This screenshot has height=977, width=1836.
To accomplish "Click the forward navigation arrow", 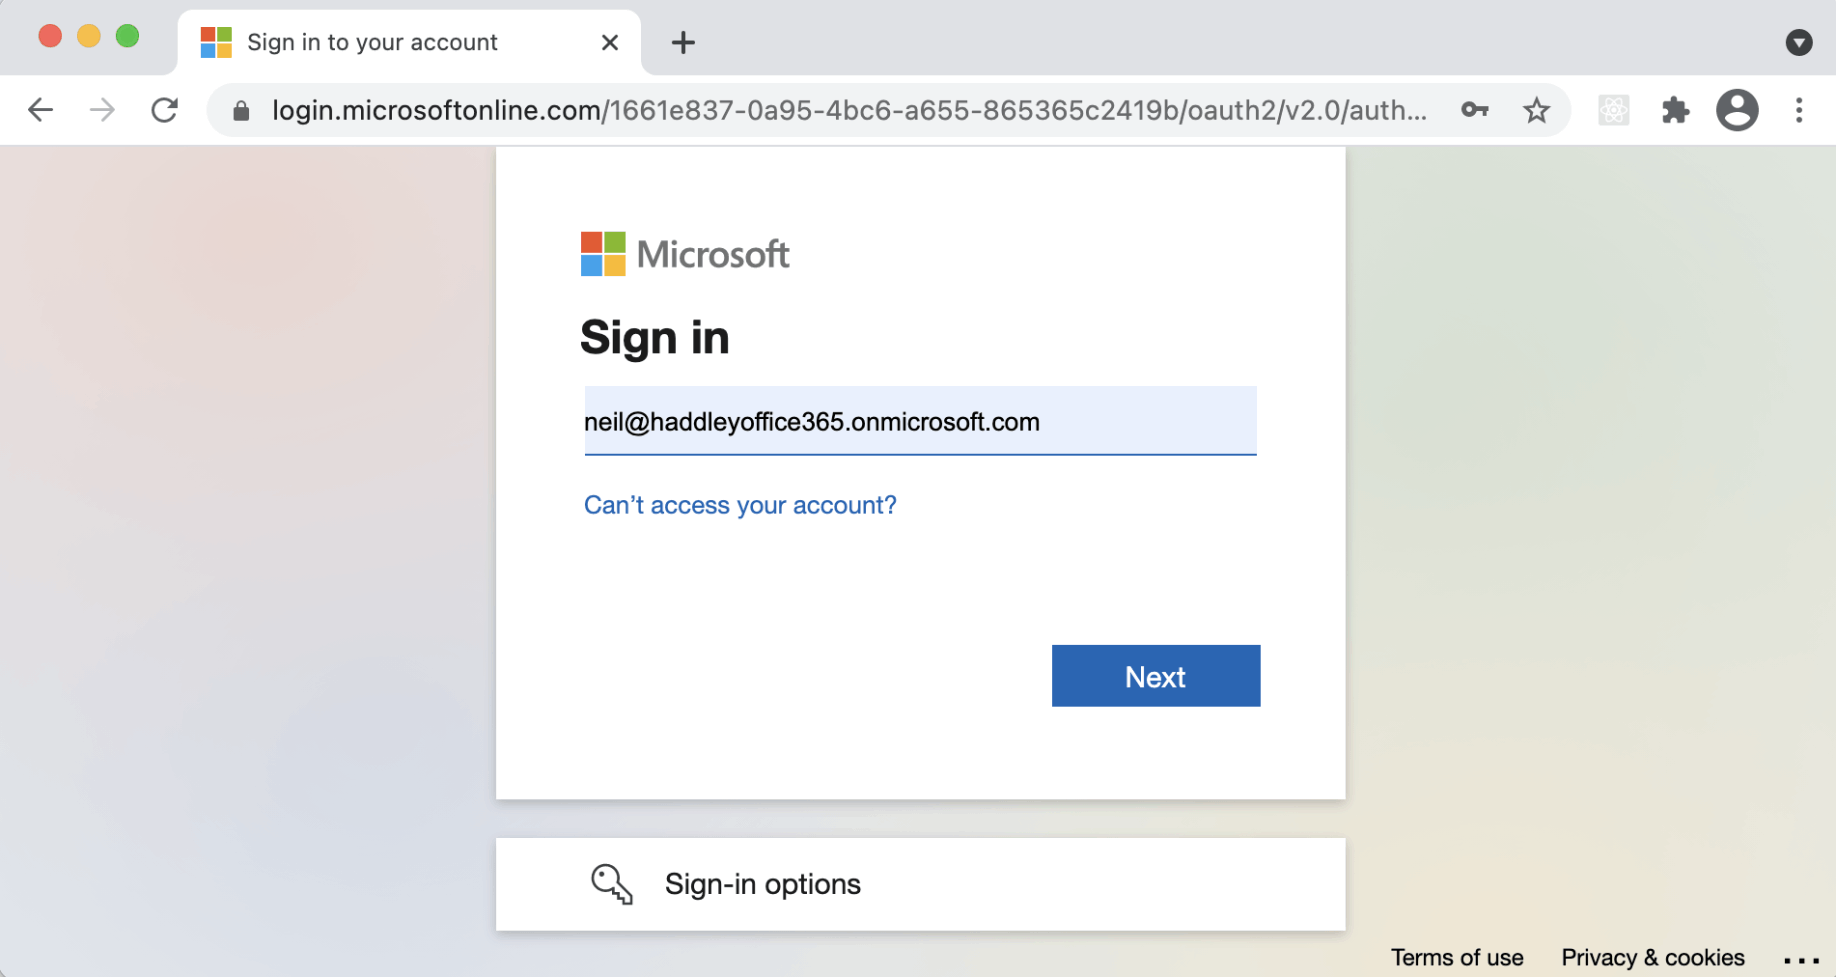I will [x=102, y=110].
